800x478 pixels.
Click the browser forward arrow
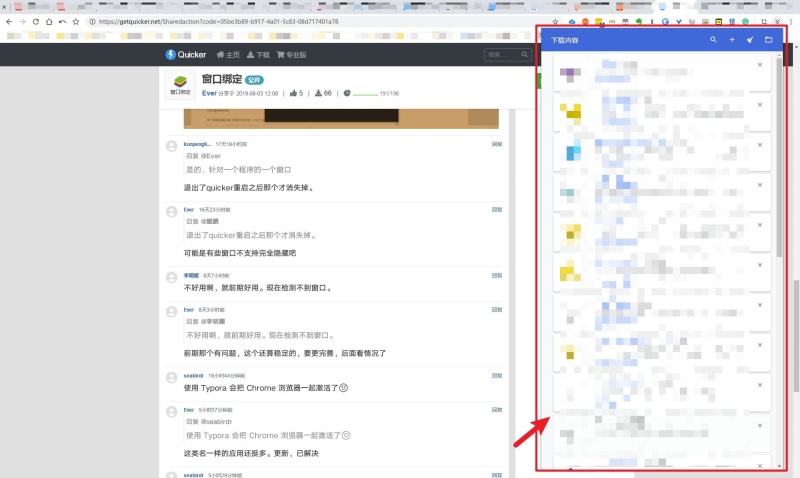click(x=22, y=22)
